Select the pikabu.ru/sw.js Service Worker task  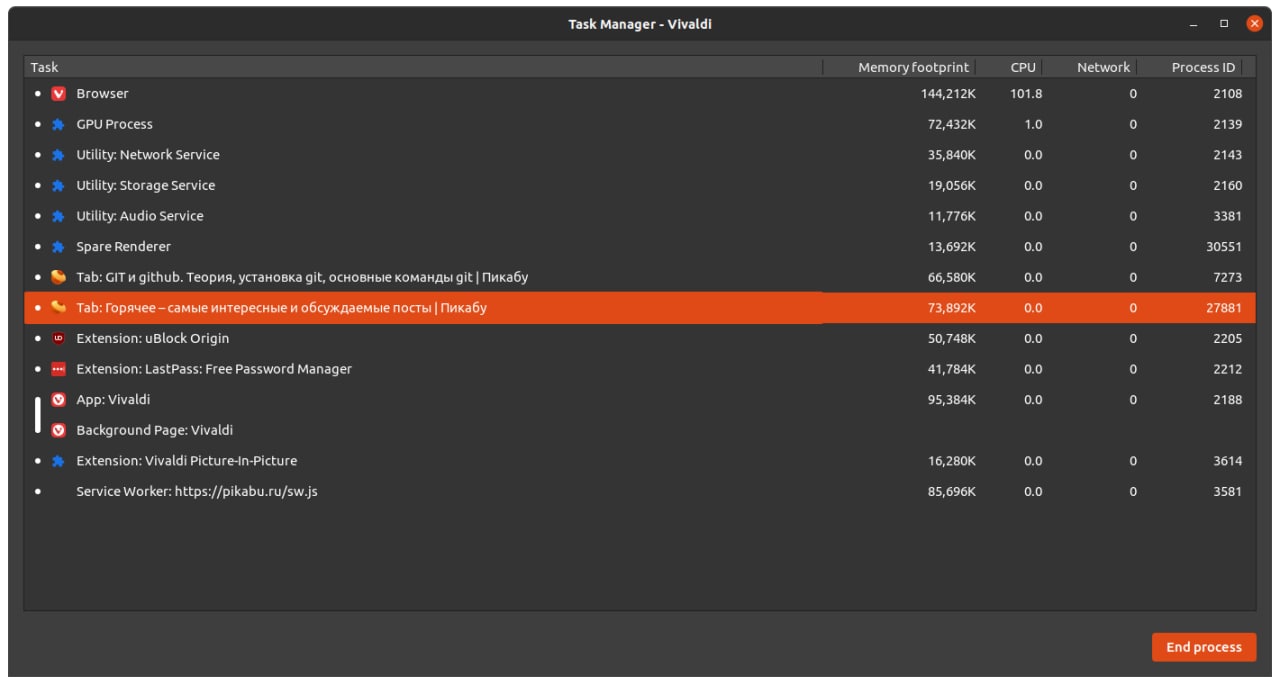tap(640, 492)
